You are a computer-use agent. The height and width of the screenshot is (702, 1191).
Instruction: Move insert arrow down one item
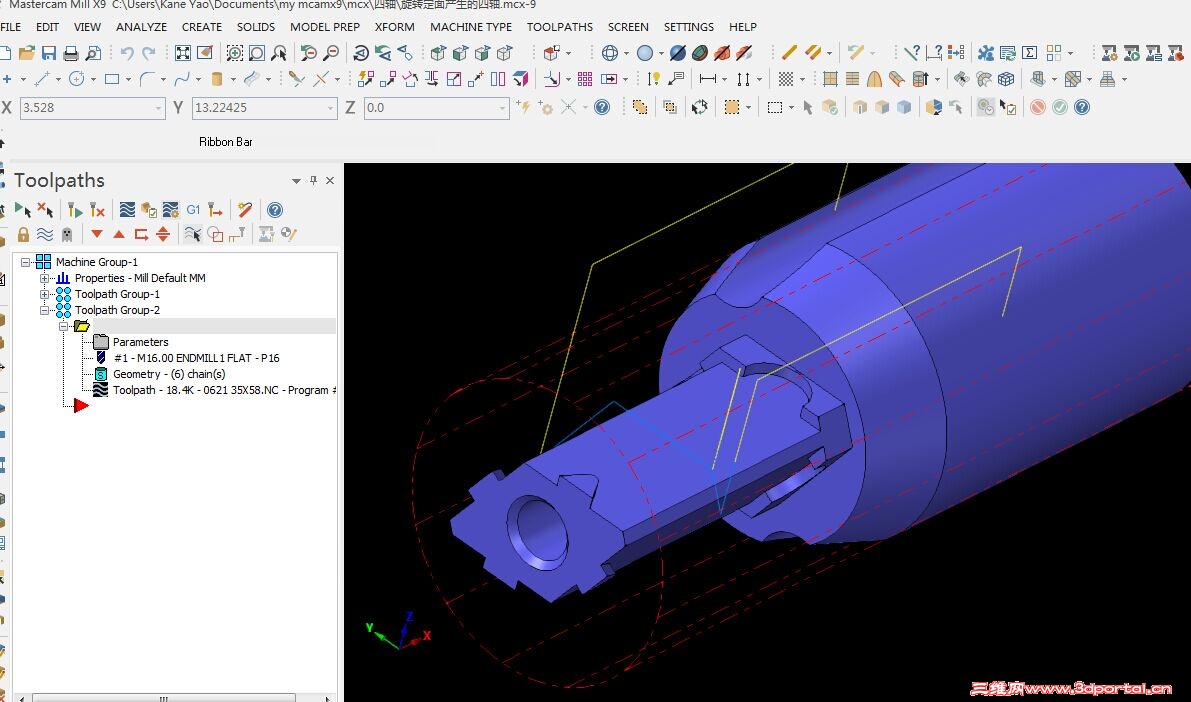(96, 234)
